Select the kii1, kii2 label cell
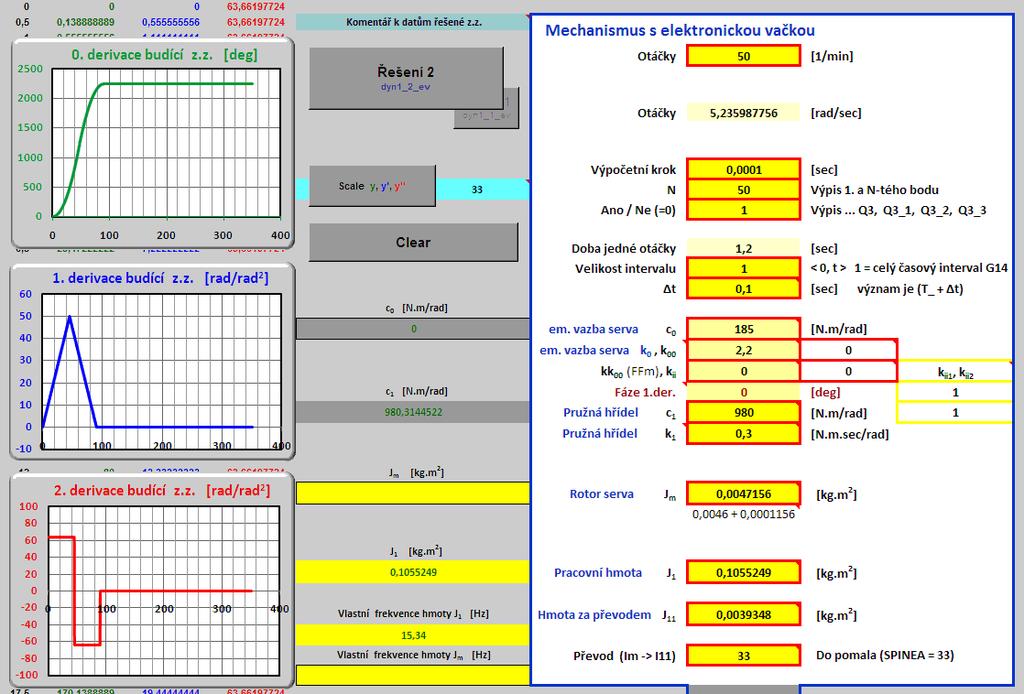The image size is (1024, 694). click(x=955, y=373)
